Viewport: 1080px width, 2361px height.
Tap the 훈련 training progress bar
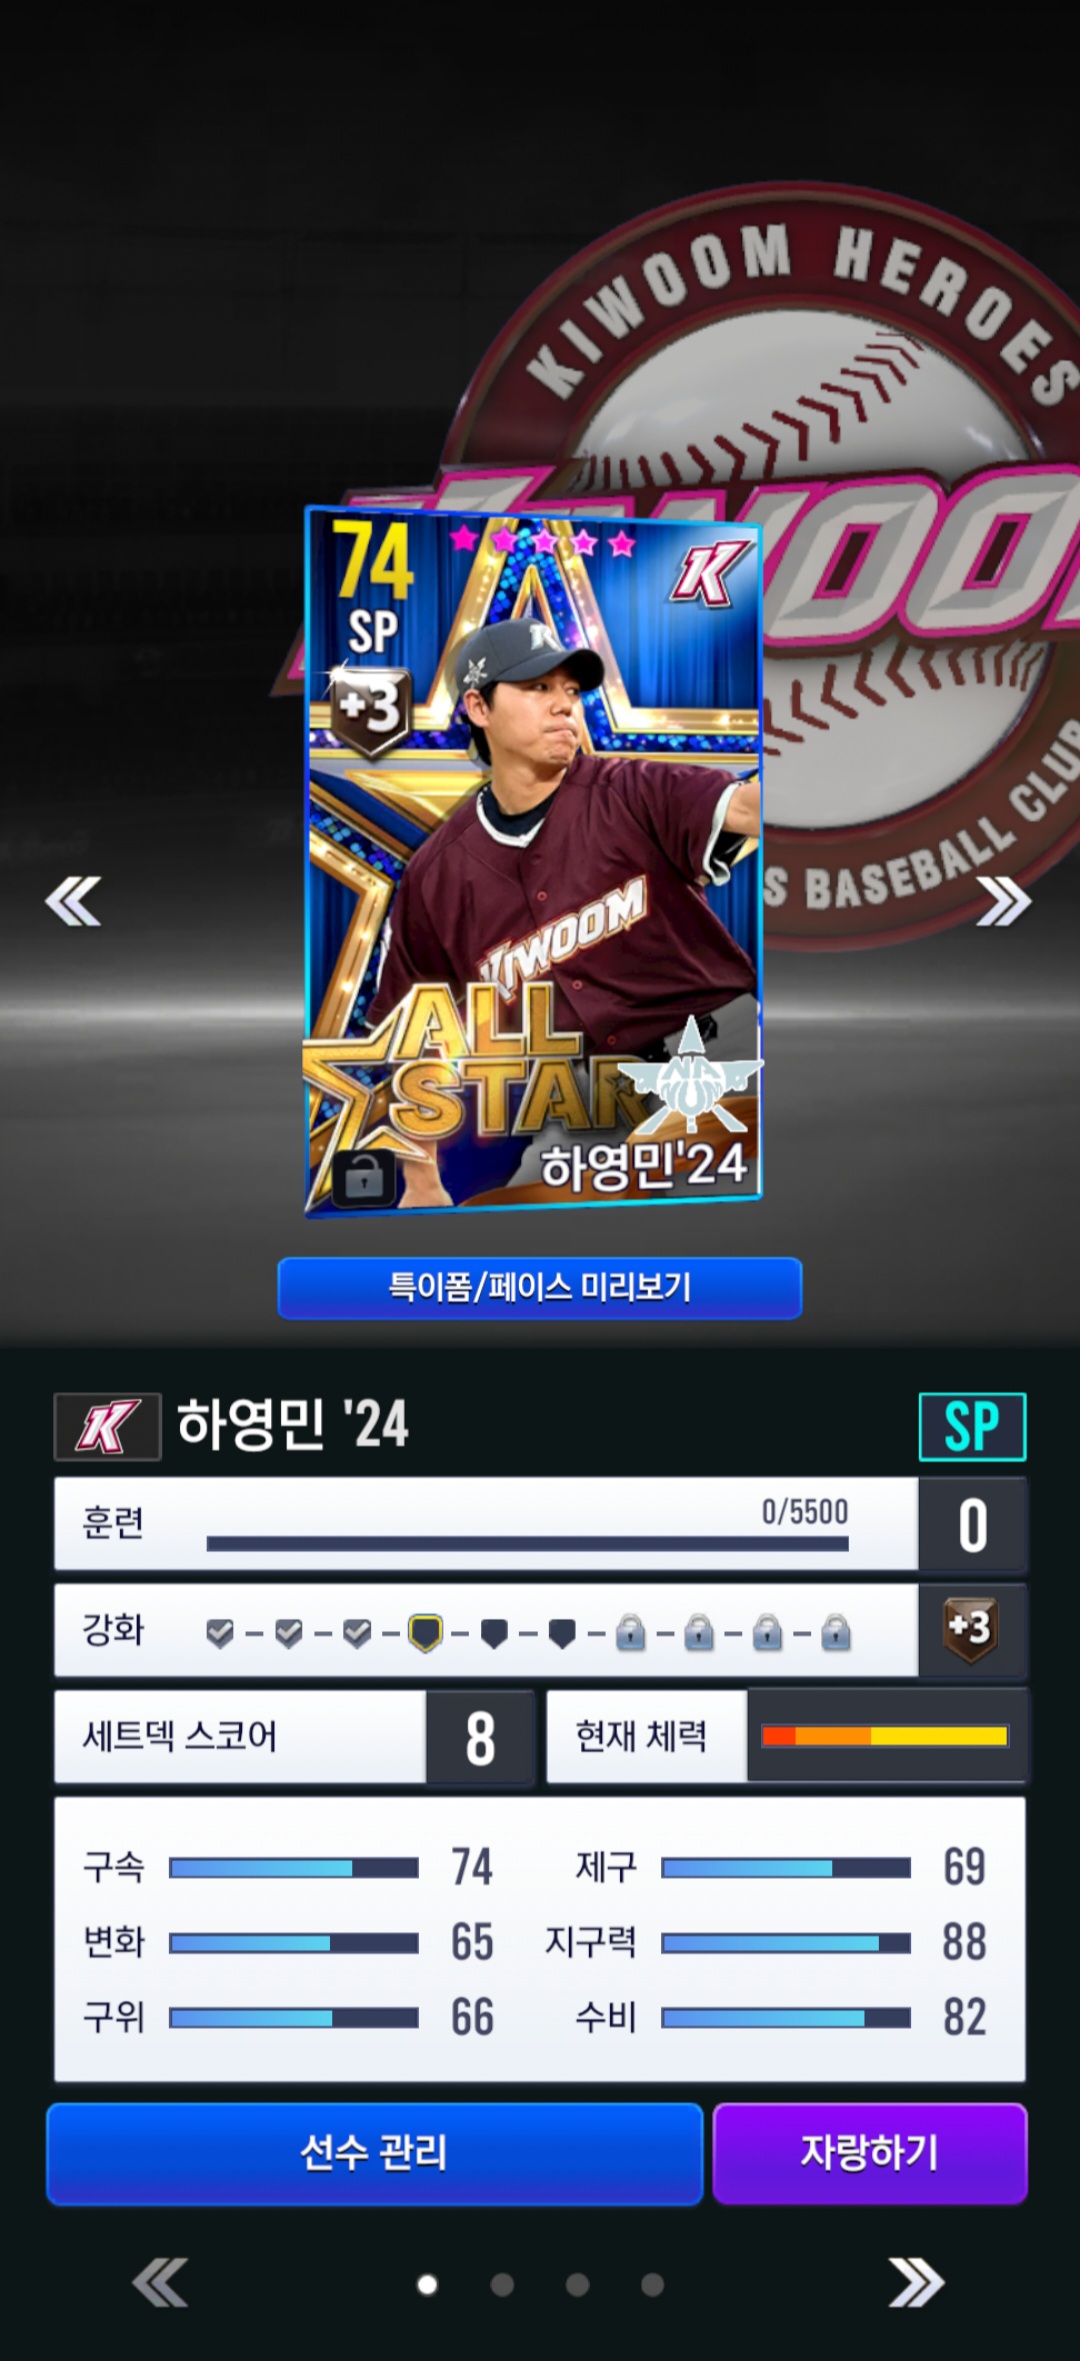(x=527, y=1544)
